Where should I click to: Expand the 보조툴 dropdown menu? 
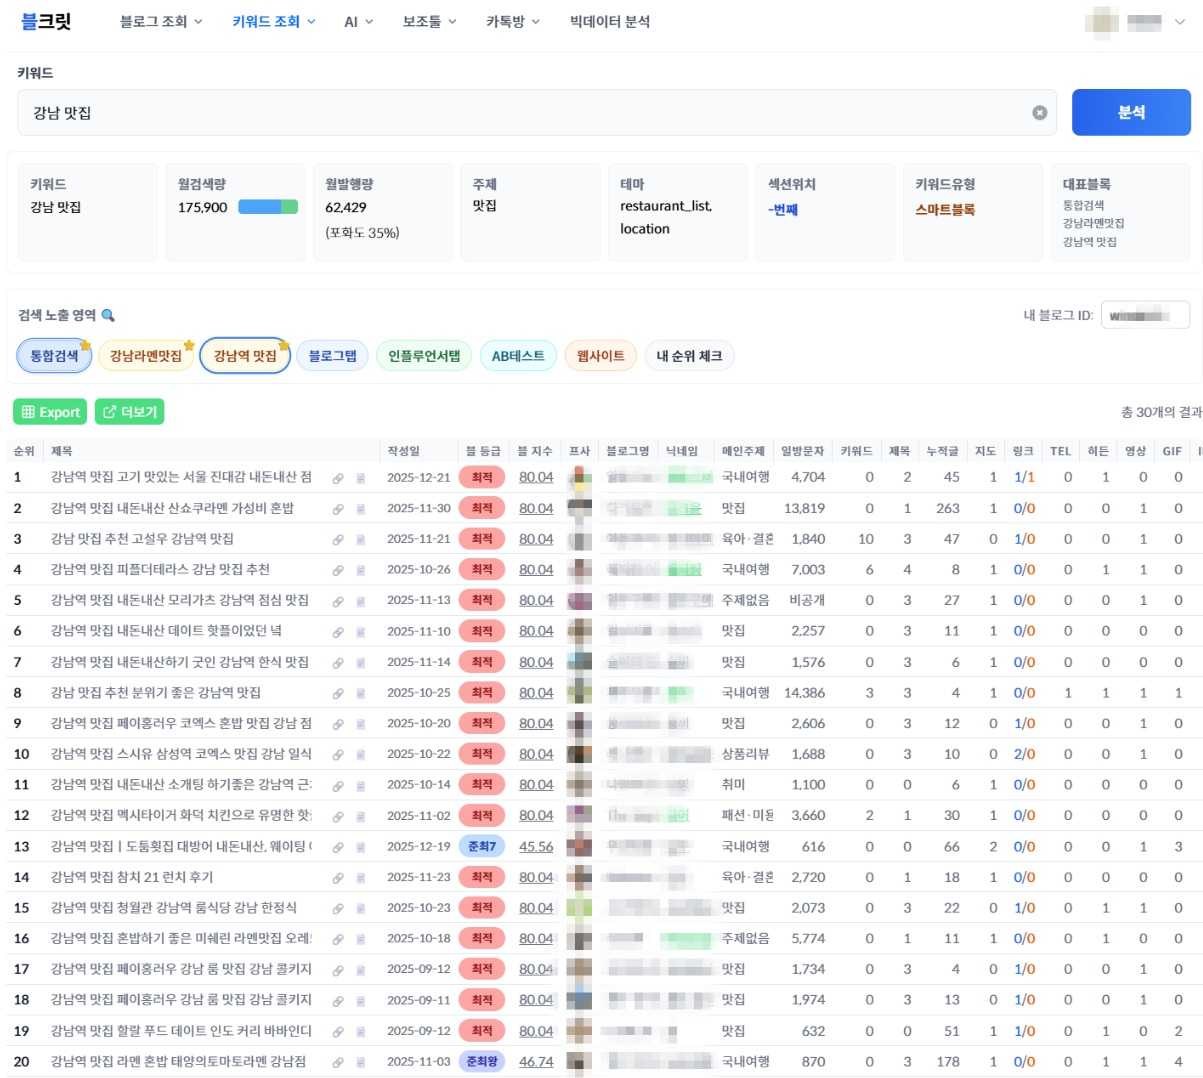click(x=429, y=21)
